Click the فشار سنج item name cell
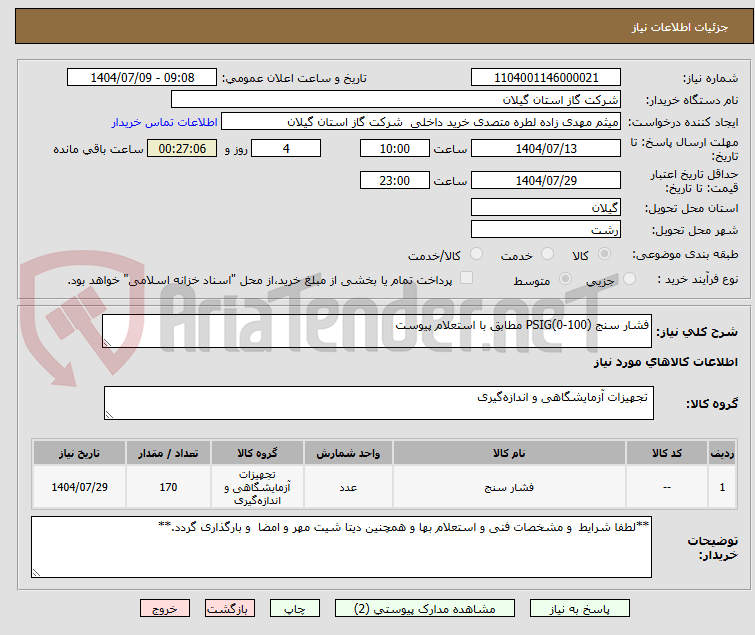Viewport: 755px width, 635px height. click(509, 487)
